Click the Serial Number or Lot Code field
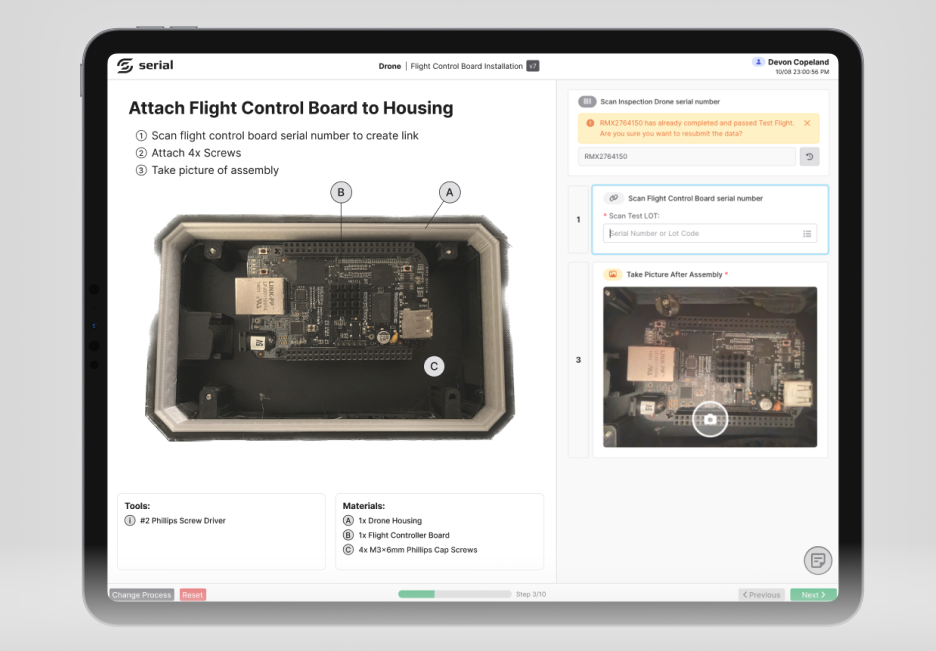This screenshot has height=651, width=936. 710,233
